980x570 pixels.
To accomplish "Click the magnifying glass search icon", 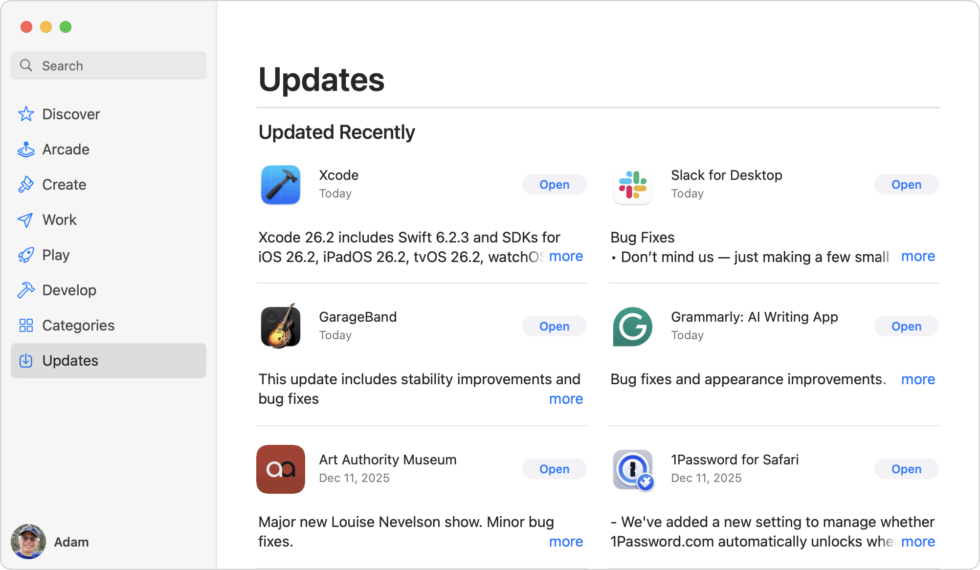I will coord(26,66).
